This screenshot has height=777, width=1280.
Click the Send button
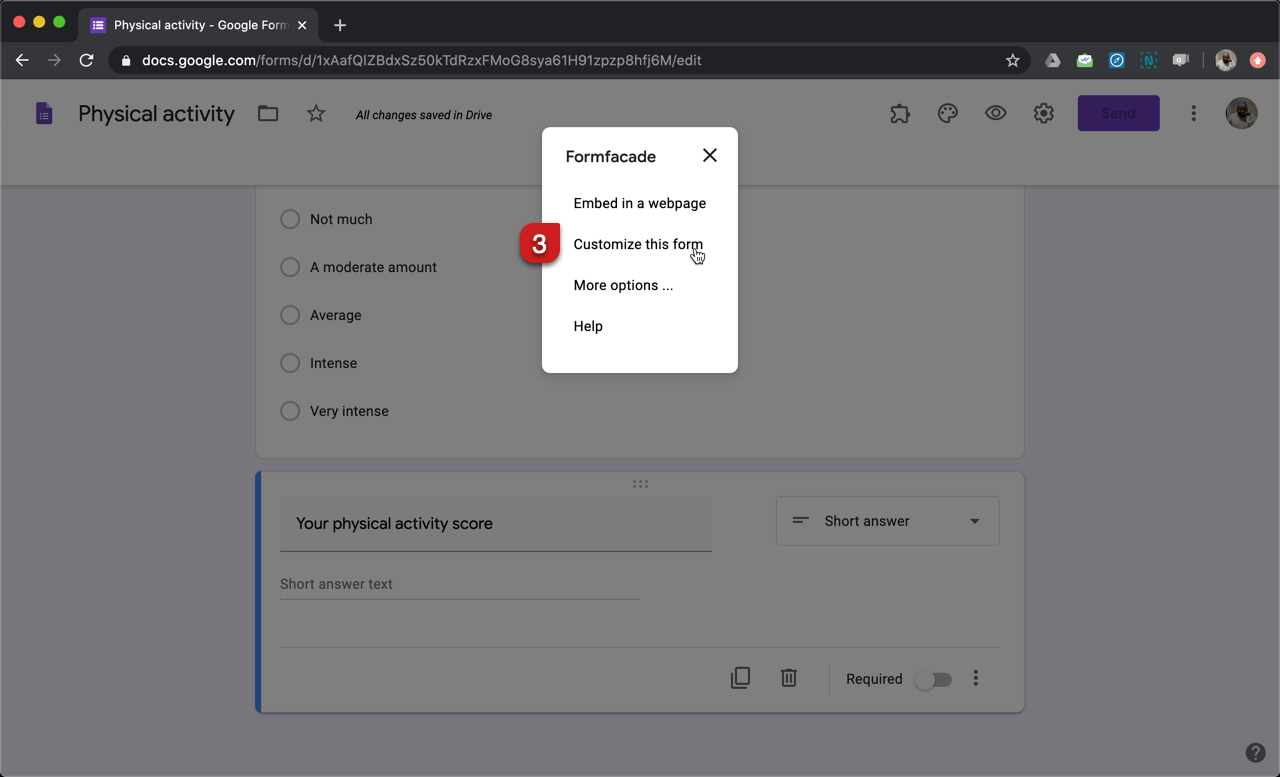point(1118,113)
